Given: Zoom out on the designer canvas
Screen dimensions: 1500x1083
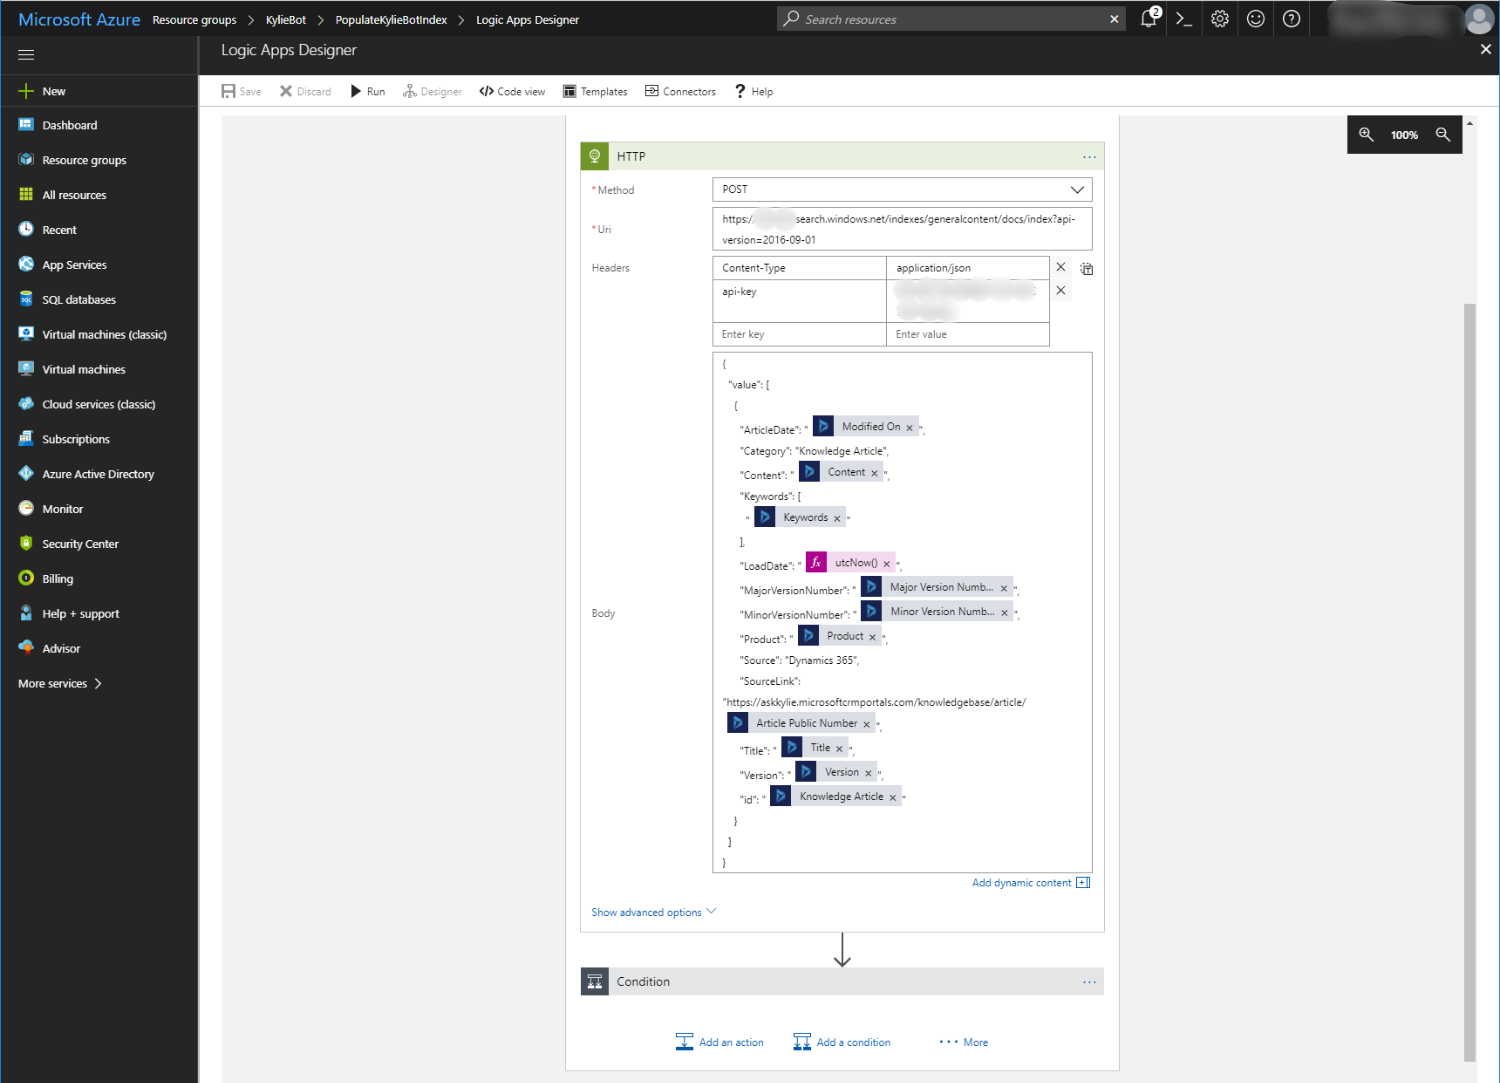Looking at the screenshot, I should [1443, 135].
